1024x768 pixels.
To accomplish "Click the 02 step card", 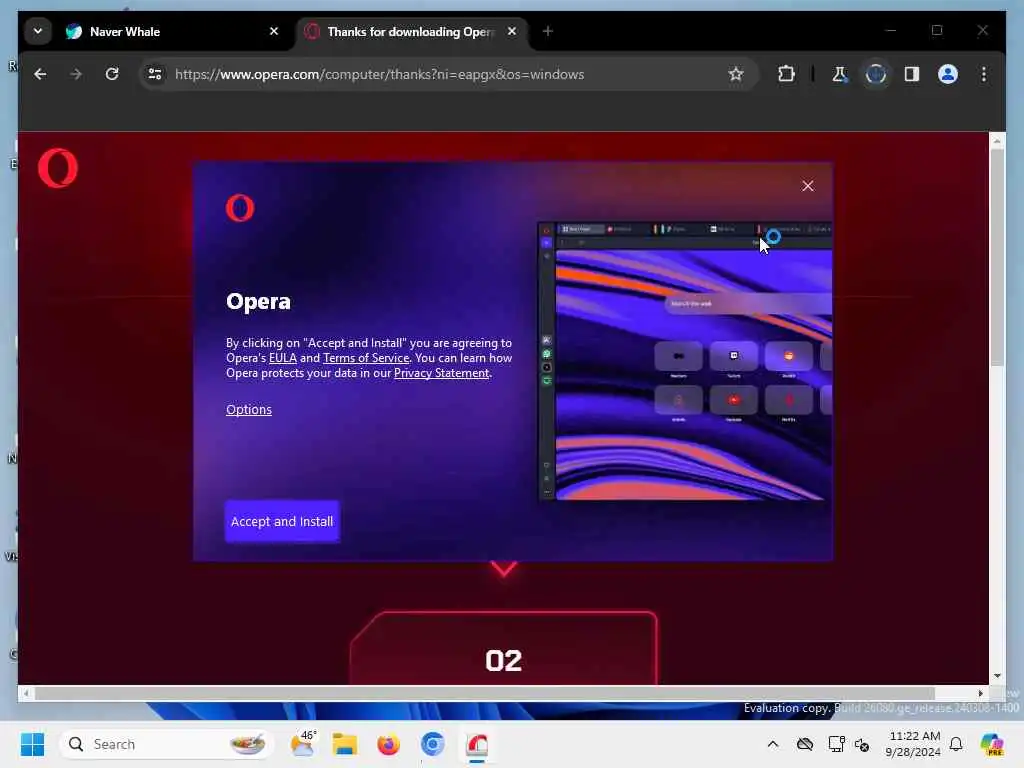I will (x=504, y=648).
